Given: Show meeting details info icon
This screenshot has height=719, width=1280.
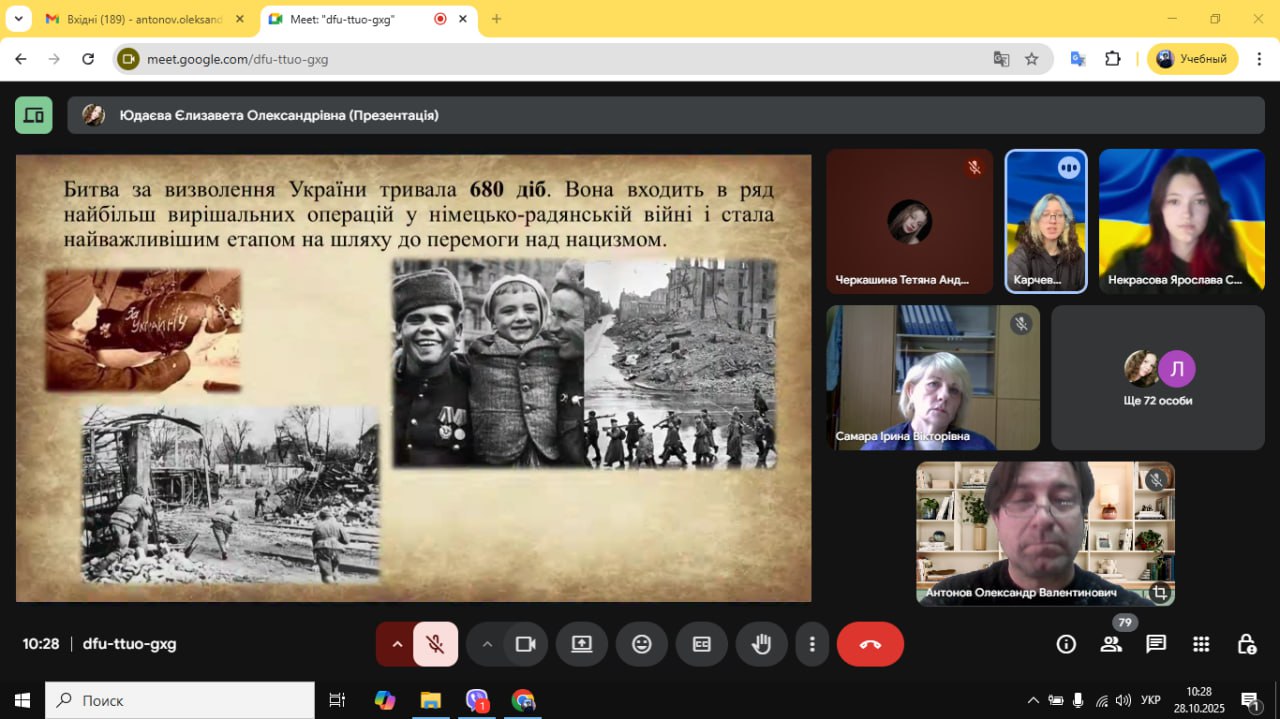Looking at the screenshot, I should (1066, 644).
